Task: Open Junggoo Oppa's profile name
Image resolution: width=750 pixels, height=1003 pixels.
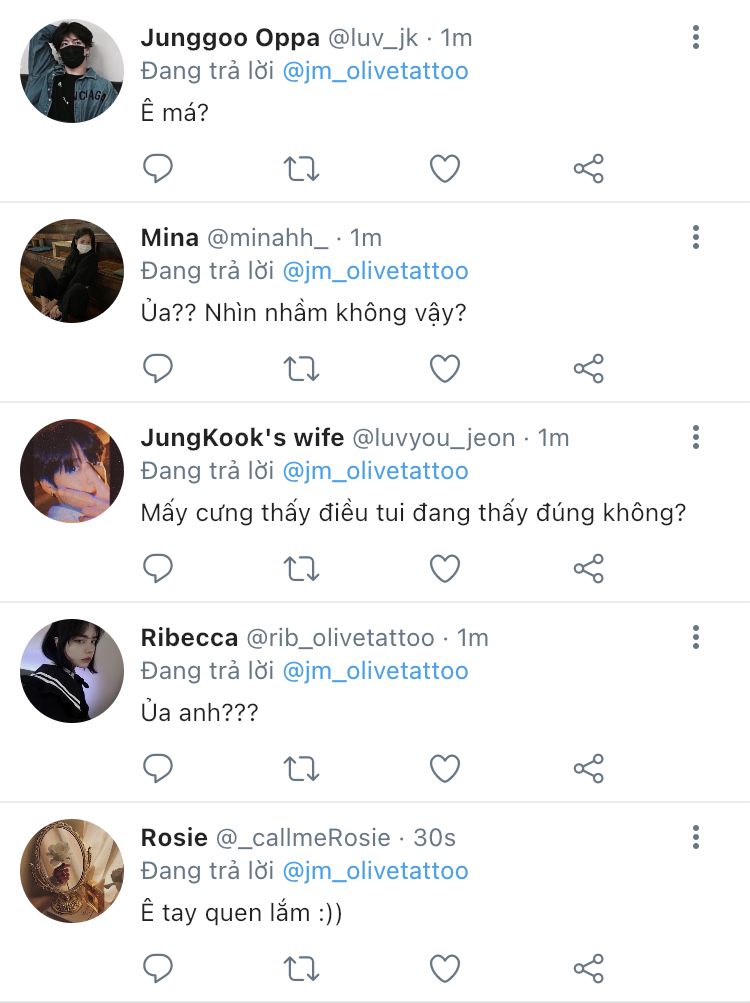Action: 230,38
